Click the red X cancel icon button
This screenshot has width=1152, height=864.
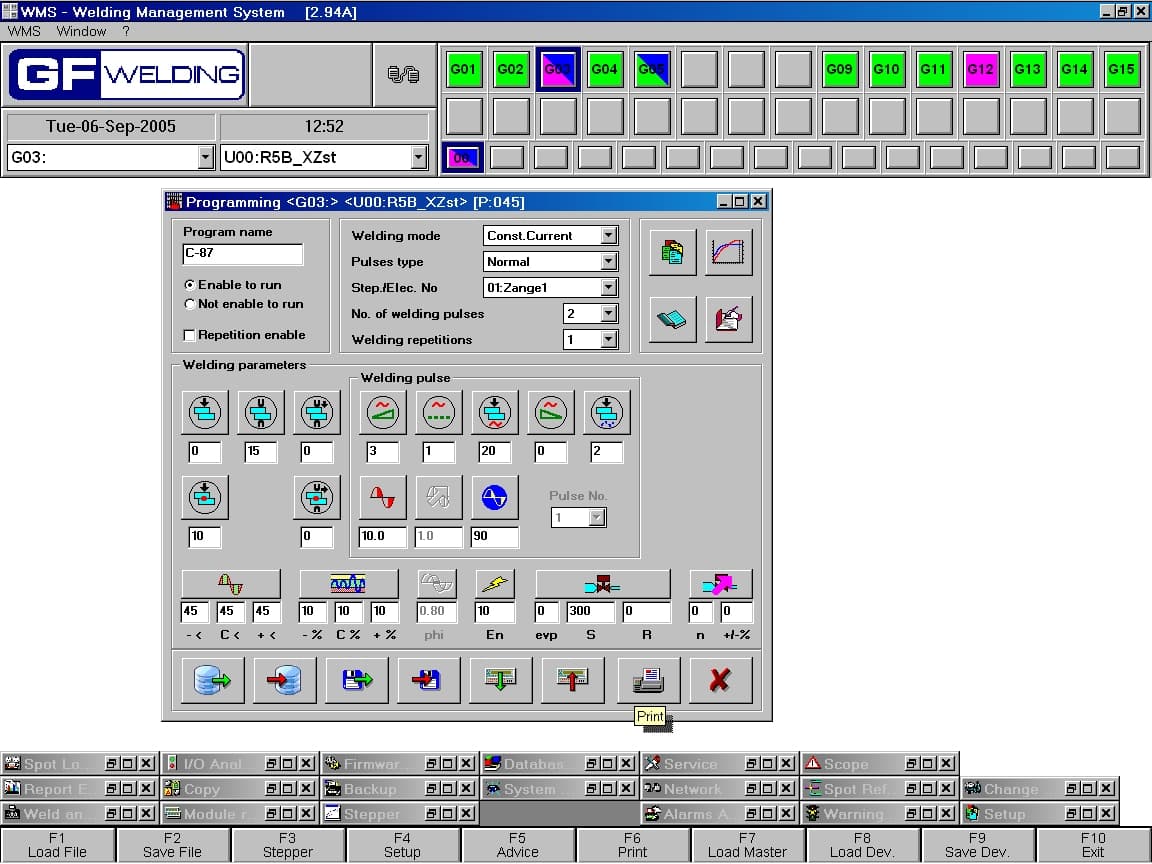point(719,680)
